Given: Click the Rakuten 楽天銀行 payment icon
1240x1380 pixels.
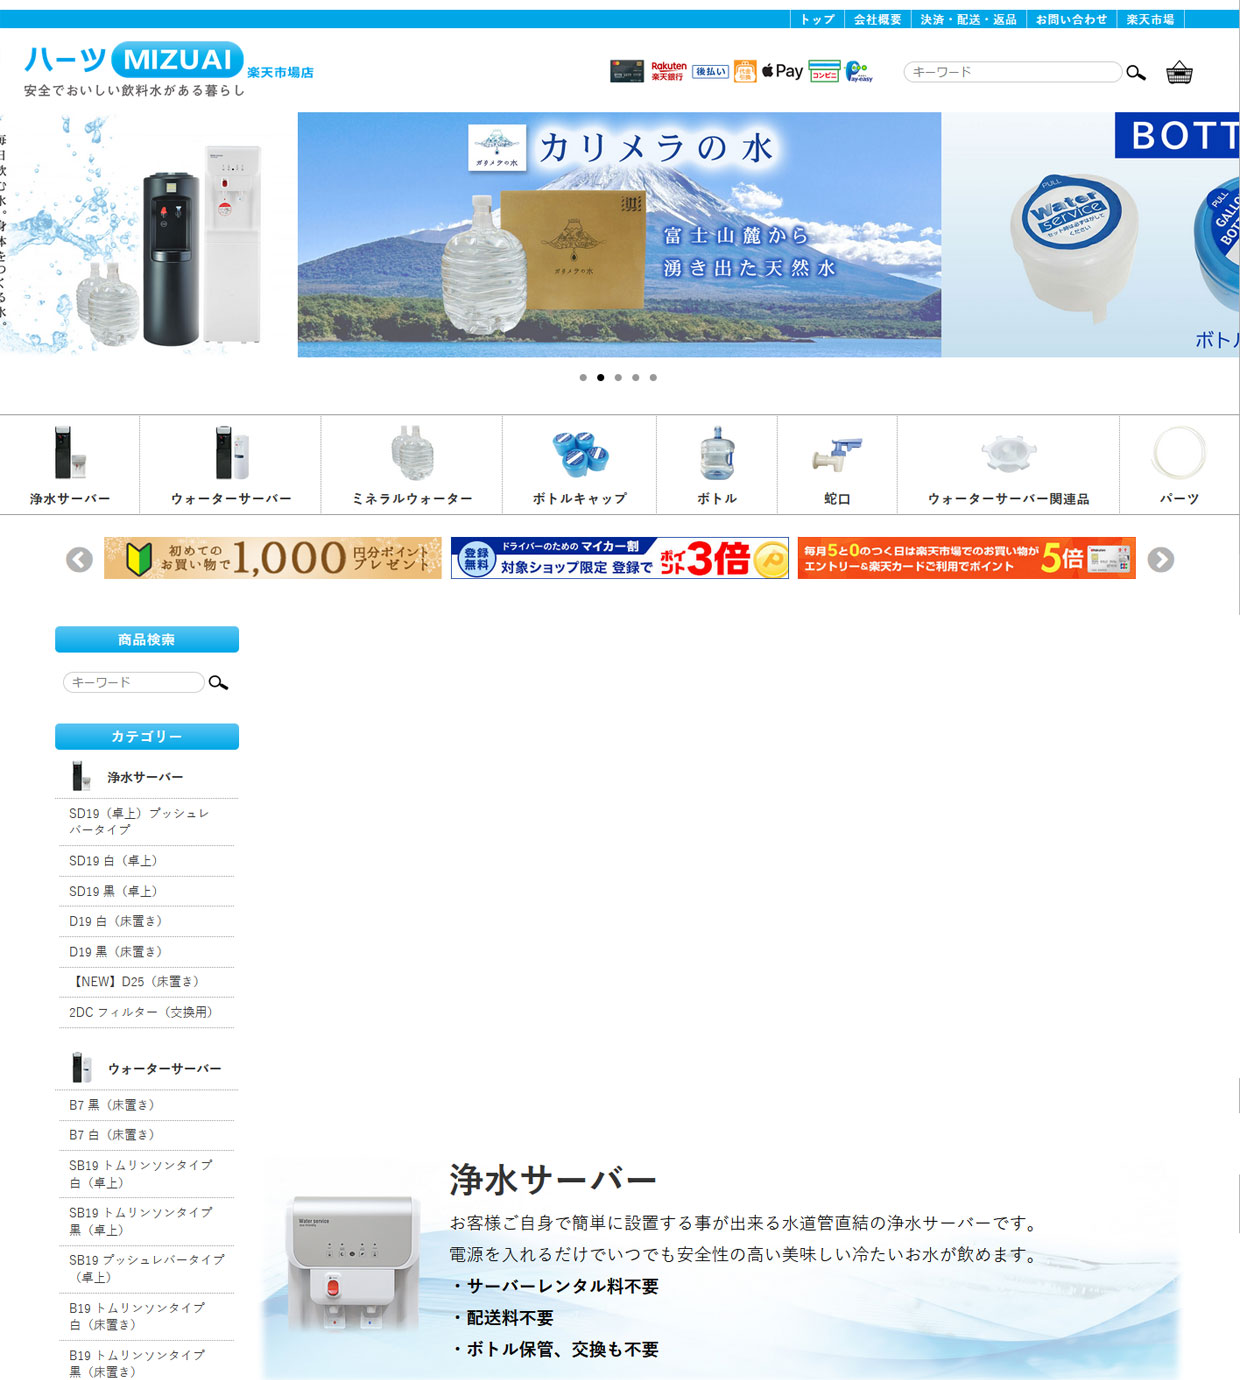Looking at the screenshot, I should point(668,71).
